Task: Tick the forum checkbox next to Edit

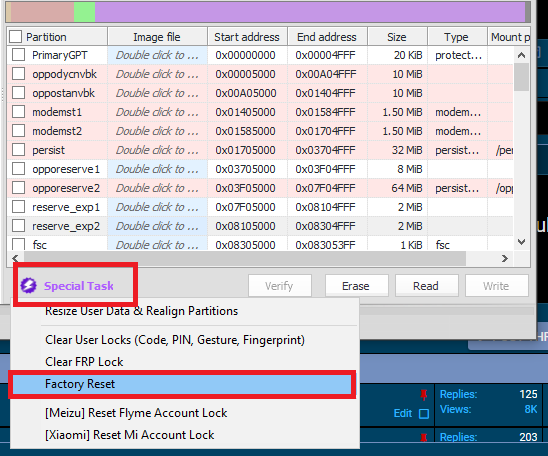Action: (x=424, y=414)
